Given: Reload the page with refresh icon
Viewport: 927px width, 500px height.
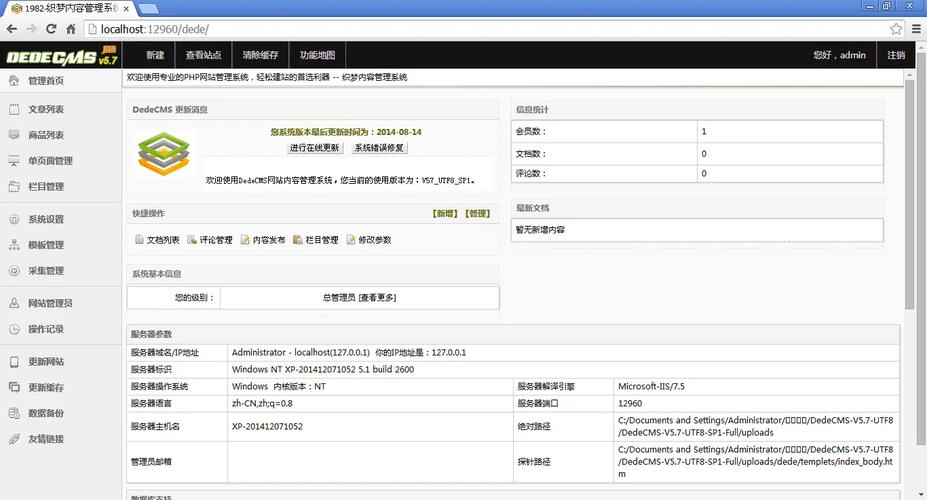Looking at the screenshot, I should point(51,29).
